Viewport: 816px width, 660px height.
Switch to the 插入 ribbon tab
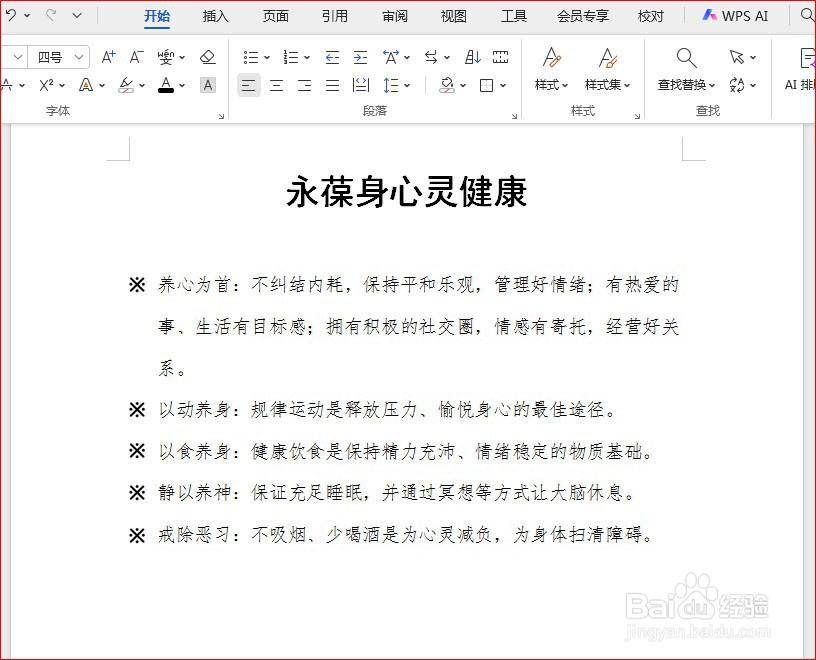215,16
